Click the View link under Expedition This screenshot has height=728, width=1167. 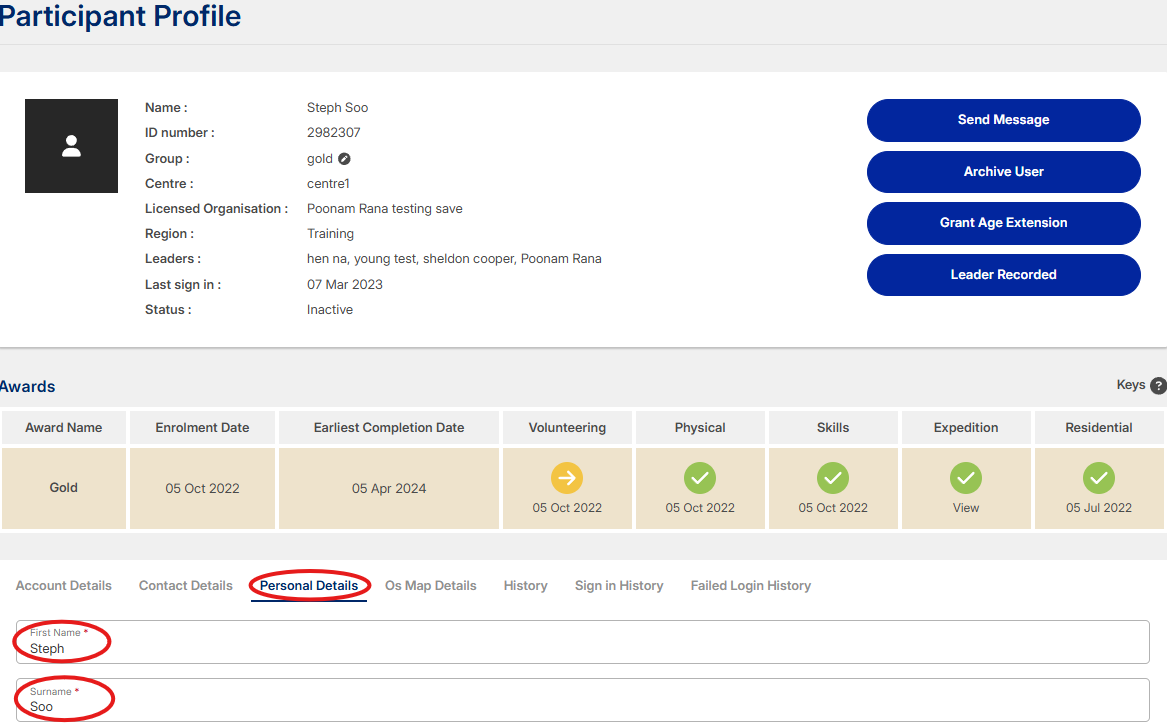[x=966, y=508]
